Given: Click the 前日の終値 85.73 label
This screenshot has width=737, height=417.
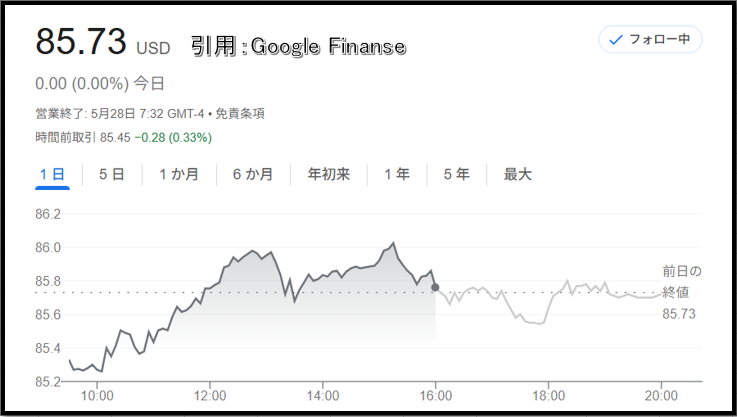Looking at the screenshot, I should (682, 292).
